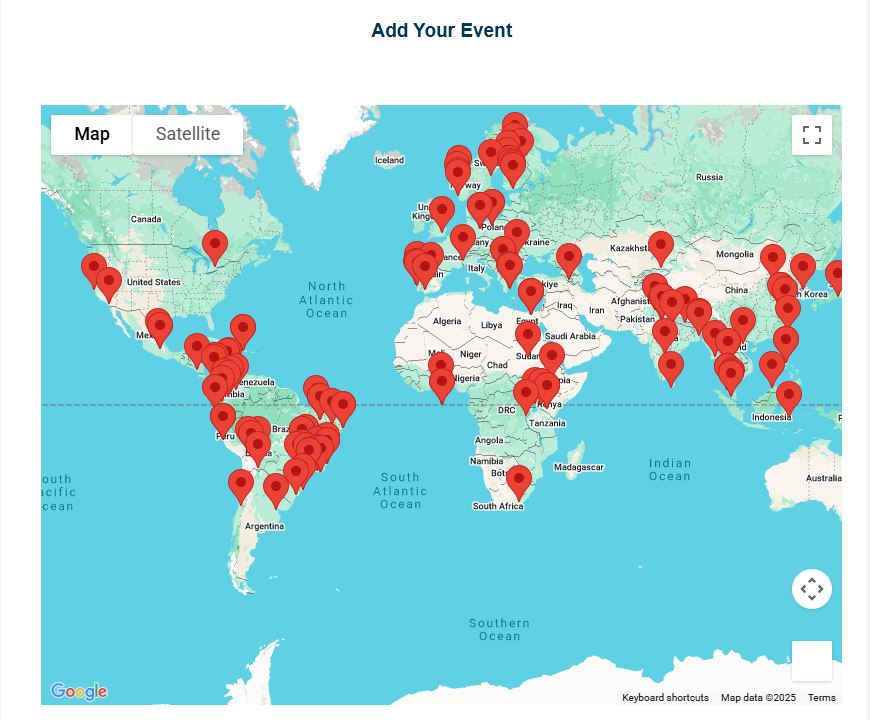Select the pin right of the Mongolia label
The image size is (870, 720).
pos(773,261)
